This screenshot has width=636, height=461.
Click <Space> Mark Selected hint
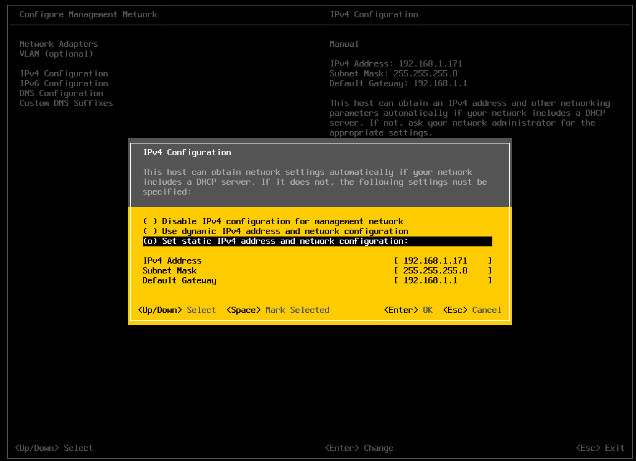coord(278,310)
